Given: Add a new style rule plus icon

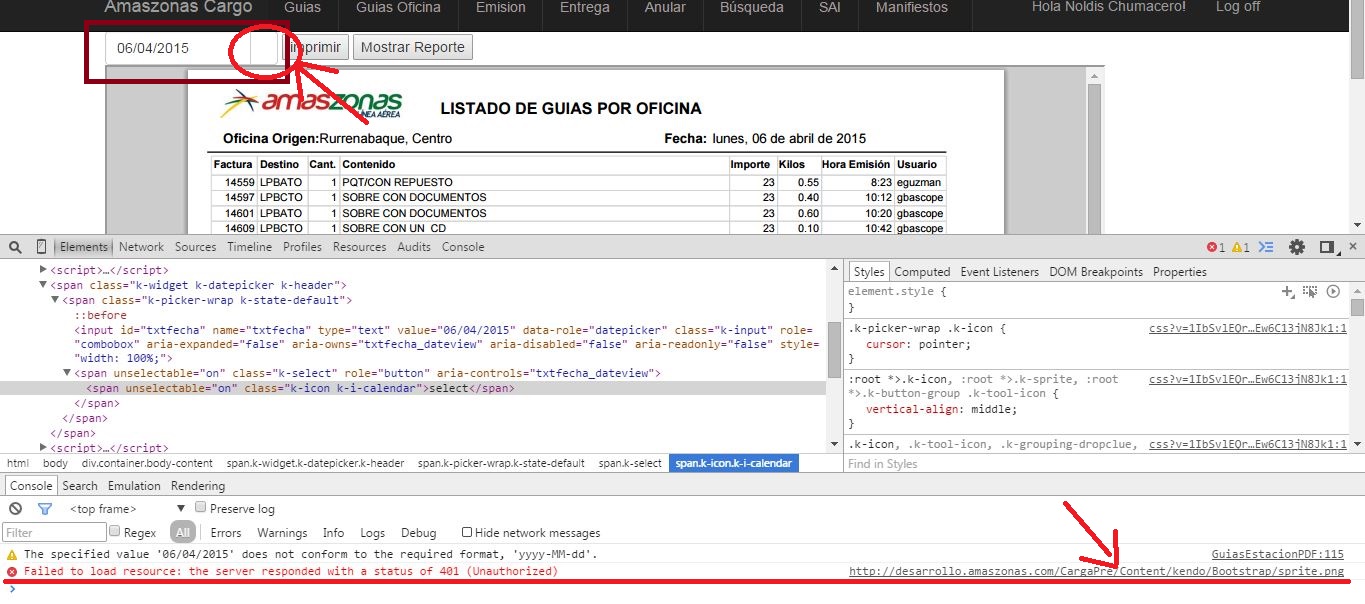Looking at the screenshot, I should coord(1288,292).
